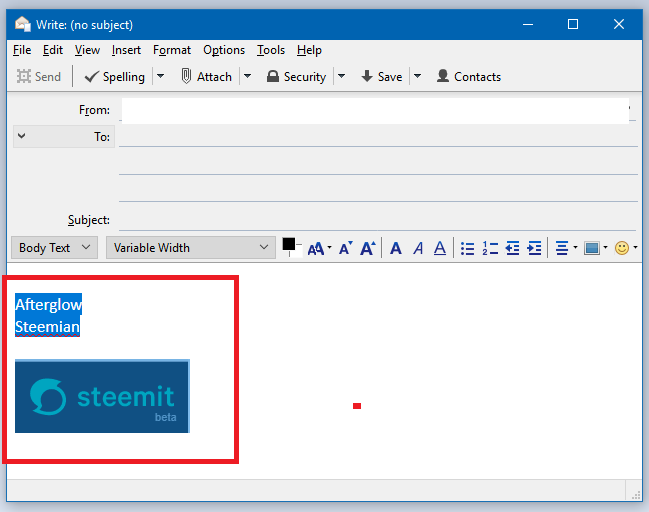
Task: Close the Write window
Action: (x=619, y=24)
